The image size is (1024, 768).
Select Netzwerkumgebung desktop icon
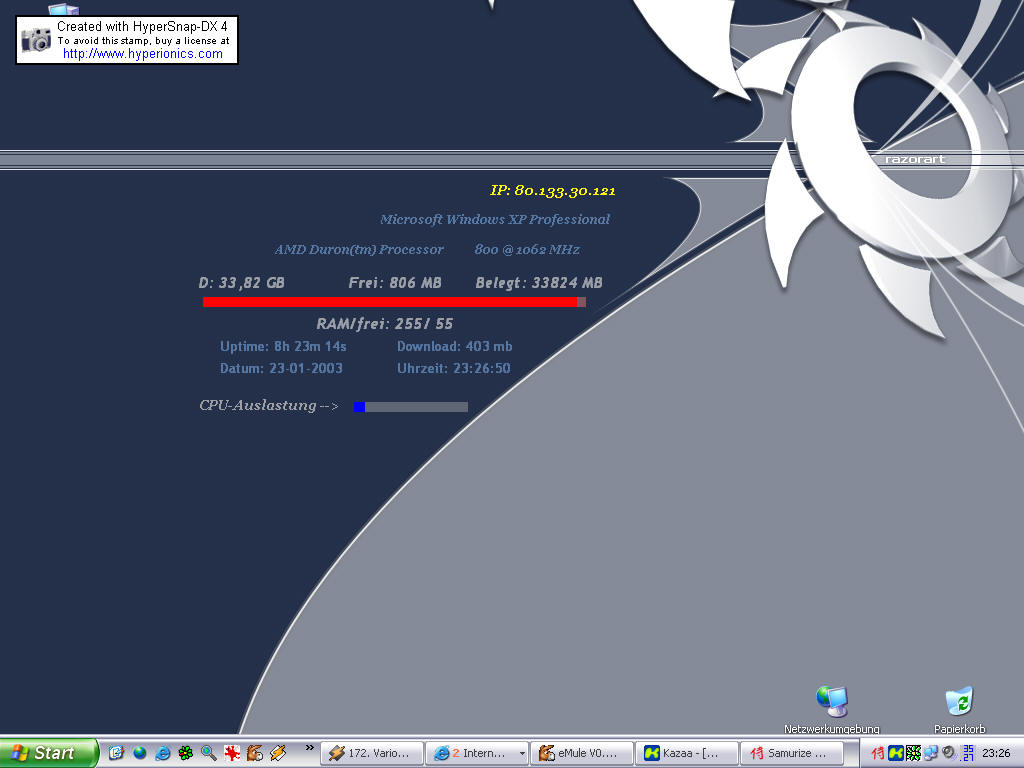(832, 710)
